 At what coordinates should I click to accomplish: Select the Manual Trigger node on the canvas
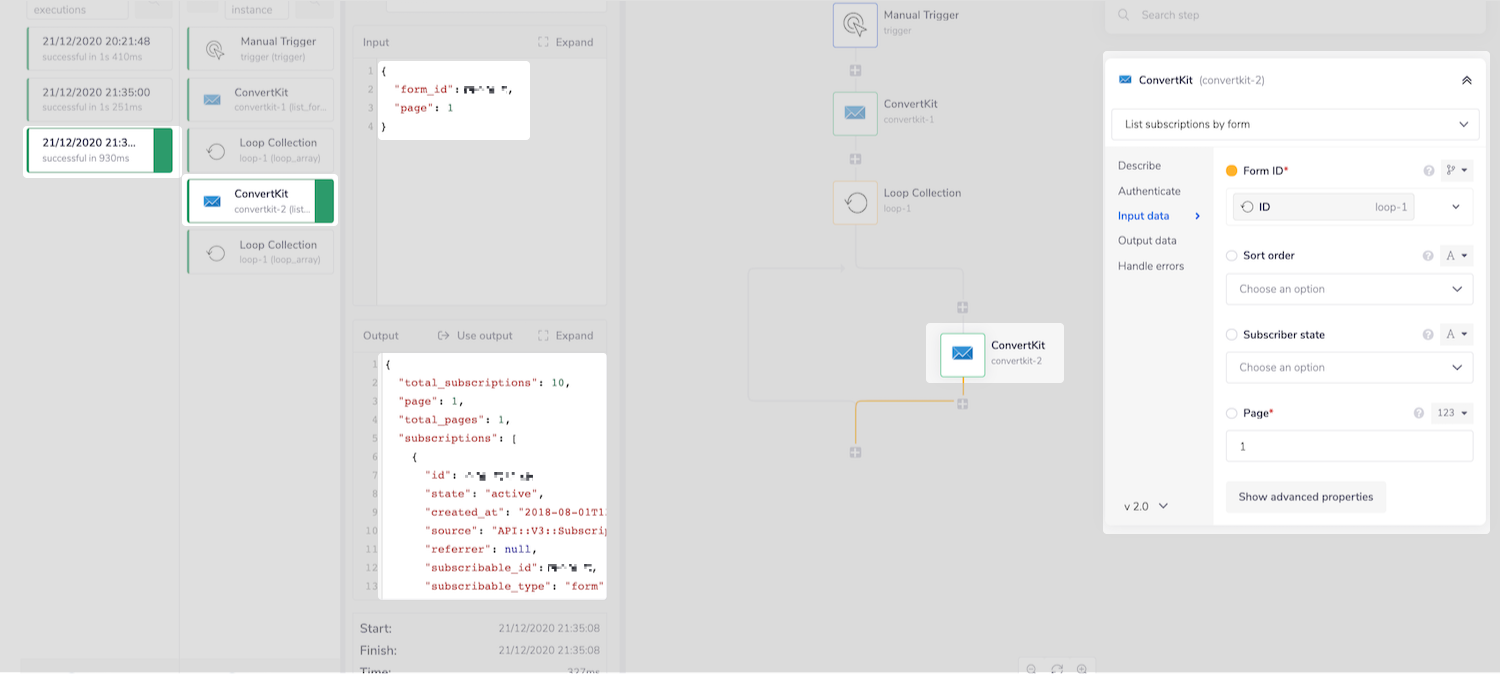855,24
